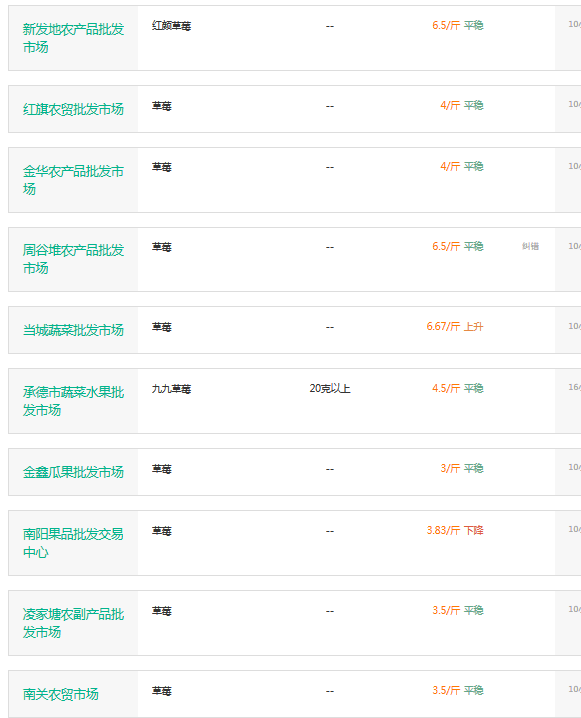Open 新发地农产品批发市场 market link
Screen dimensions: 581x718
(73, 38)
